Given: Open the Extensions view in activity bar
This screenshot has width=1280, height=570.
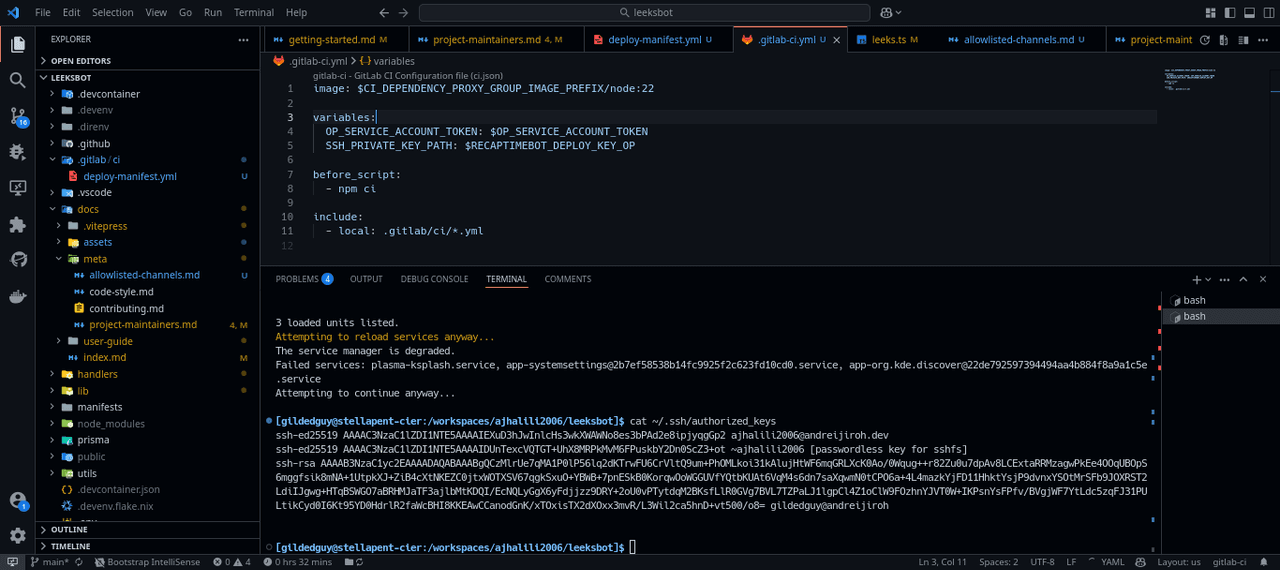Looking at the screenshot, I should [17, 224].
